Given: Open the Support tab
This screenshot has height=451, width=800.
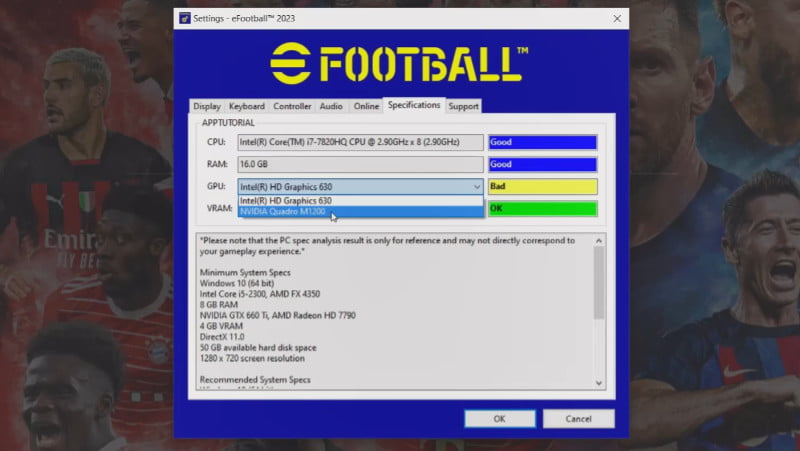Looking at the screenshot, I should 463,106.
